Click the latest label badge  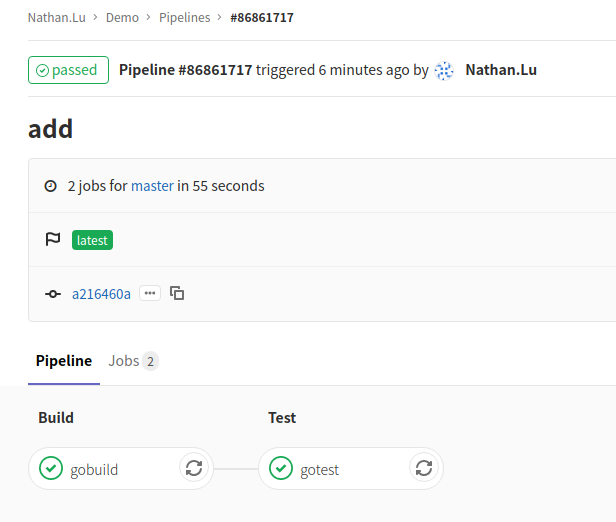tap(92, 240)
